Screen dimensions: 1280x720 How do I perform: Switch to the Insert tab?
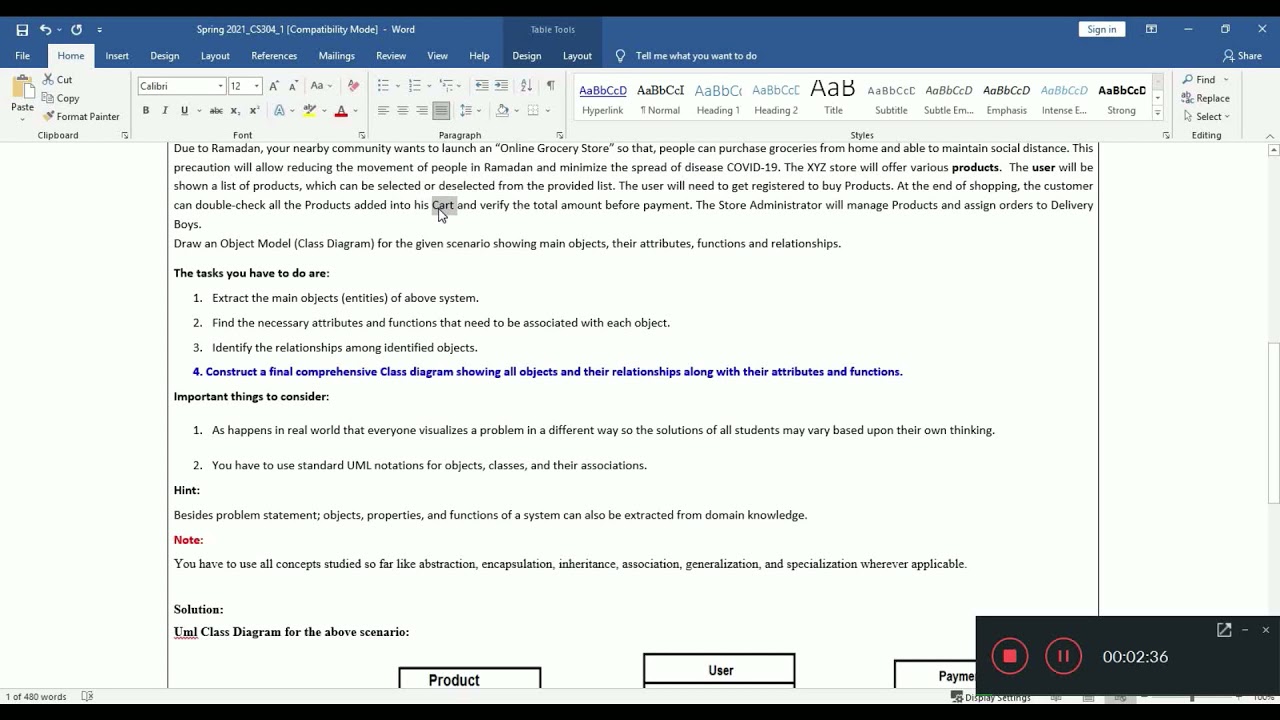tap(117, 56)
